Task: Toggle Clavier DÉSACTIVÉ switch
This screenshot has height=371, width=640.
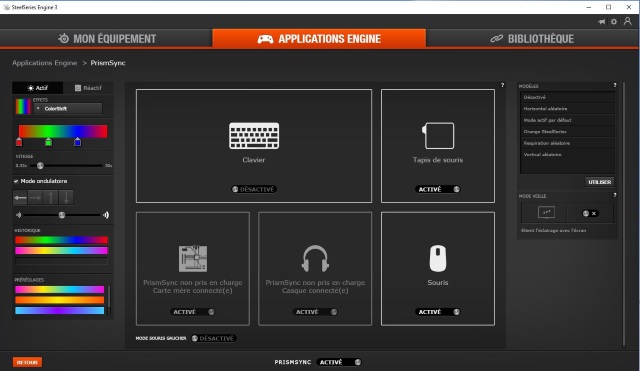Action: (x=254, y=189)
